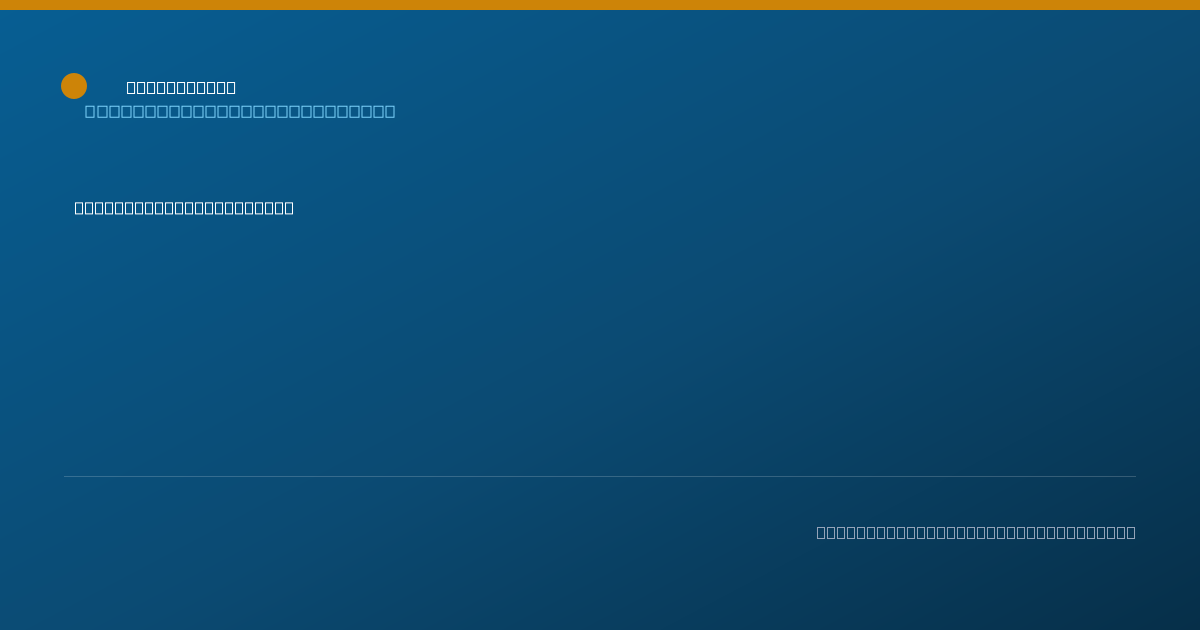Click the middle of the white body text
The image size is (1200, 630).
[x=184, y=208]
